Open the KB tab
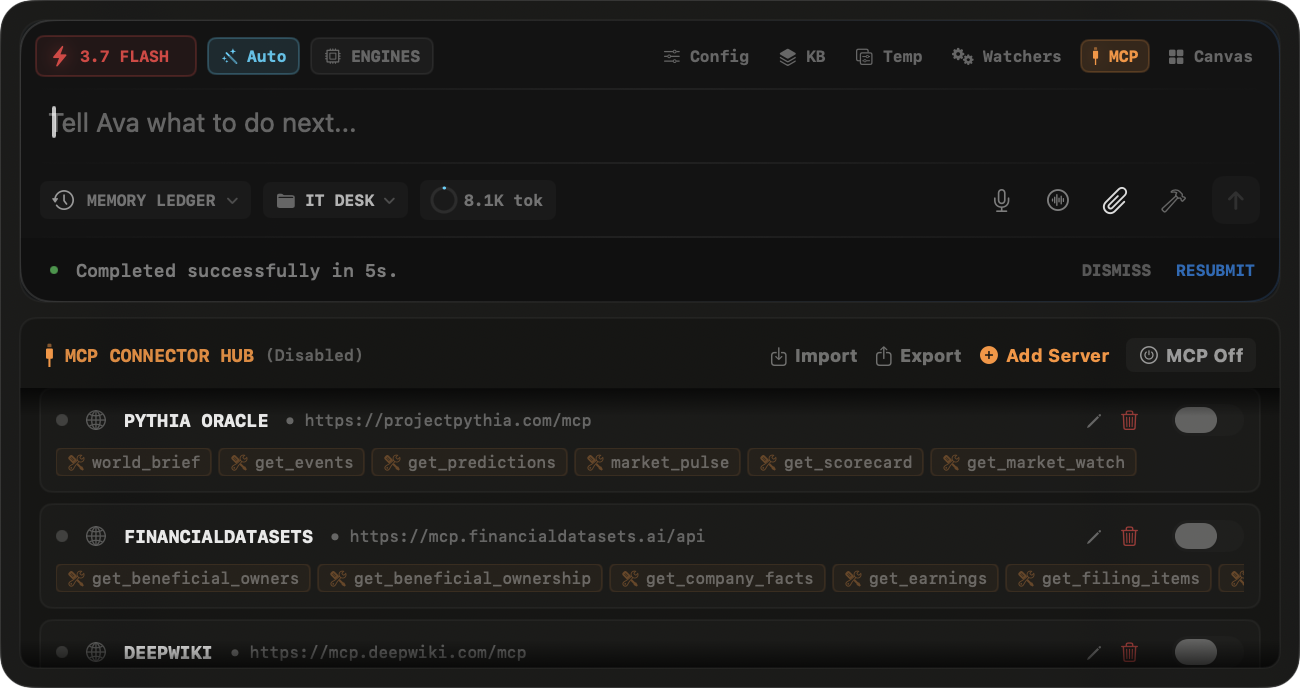 tap(802, 56)
